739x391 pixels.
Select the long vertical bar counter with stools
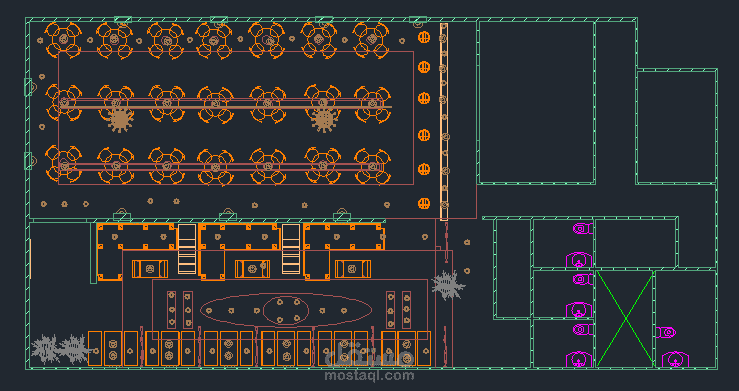[x=443, y=122]
